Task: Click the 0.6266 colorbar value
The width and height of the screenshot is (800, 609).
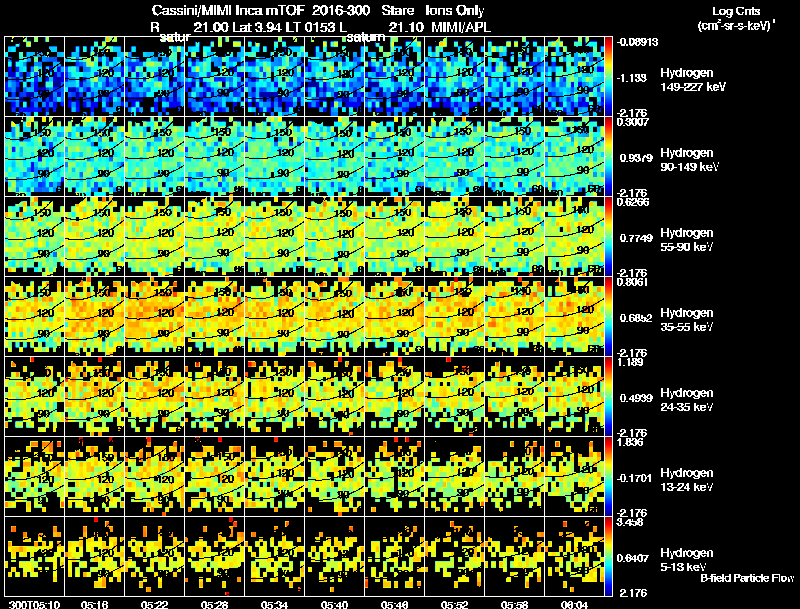Action: 633,201
